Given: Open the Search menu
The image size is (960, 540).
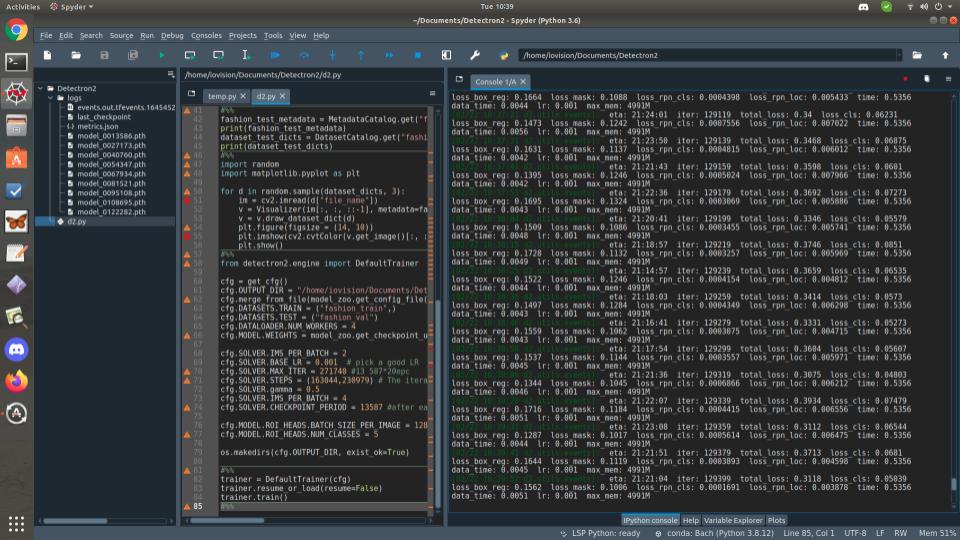Looking at the screenshot, I should click(x=91, y=36).
